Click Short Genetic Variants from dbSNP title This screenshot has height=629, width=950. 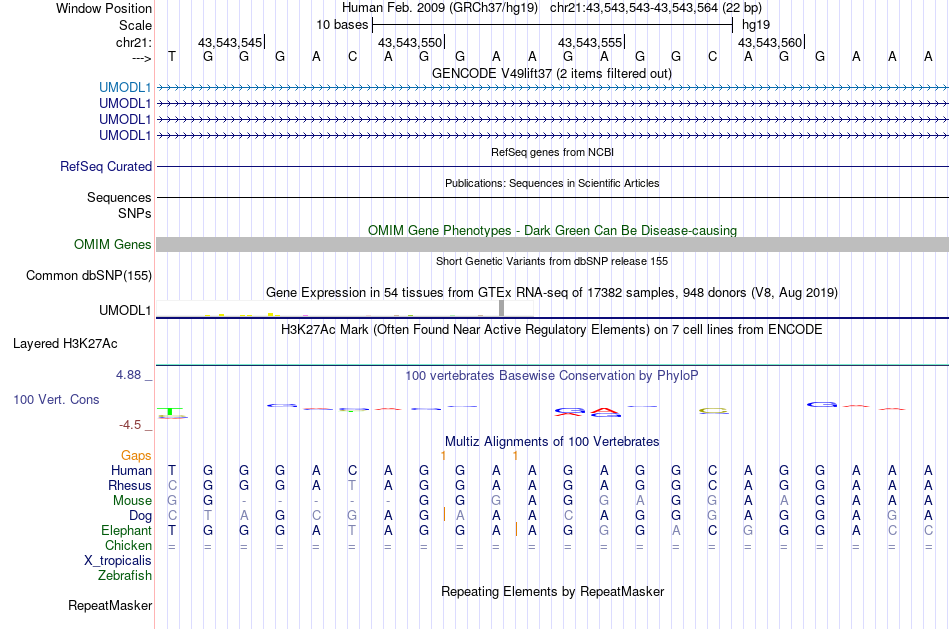[x=552, y=261]
